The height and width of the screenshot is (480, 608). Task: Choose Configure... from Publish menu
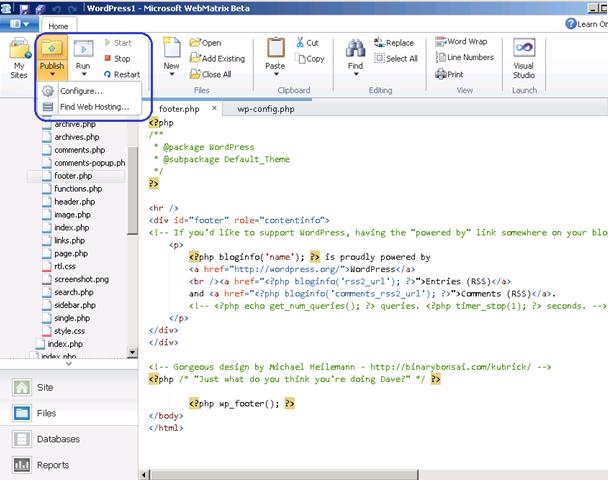(x=88, y=91)
